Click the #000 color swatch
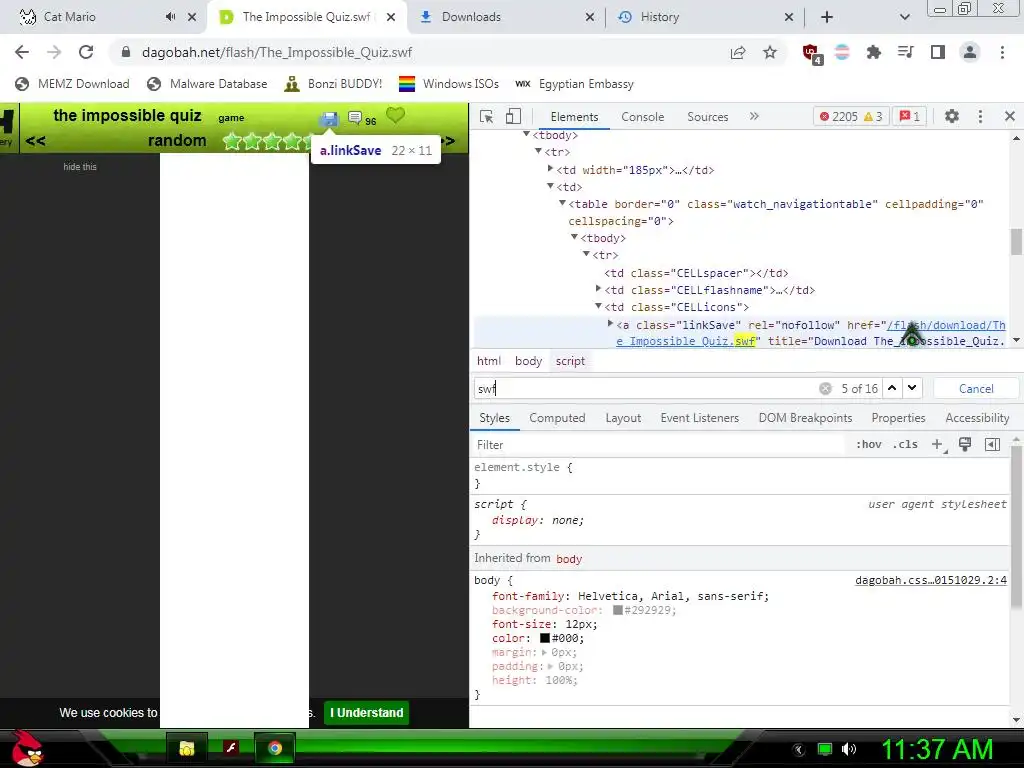Image resolution: width=1024 pixels, height=768 pixels. 545,638
